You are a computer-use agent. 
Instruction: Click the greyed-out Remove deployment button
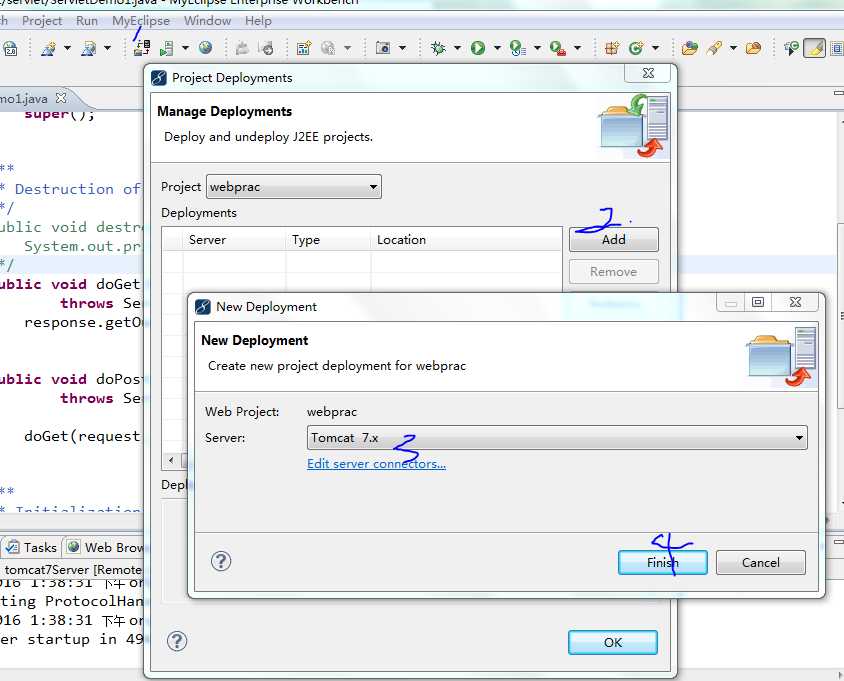point(614,272)
